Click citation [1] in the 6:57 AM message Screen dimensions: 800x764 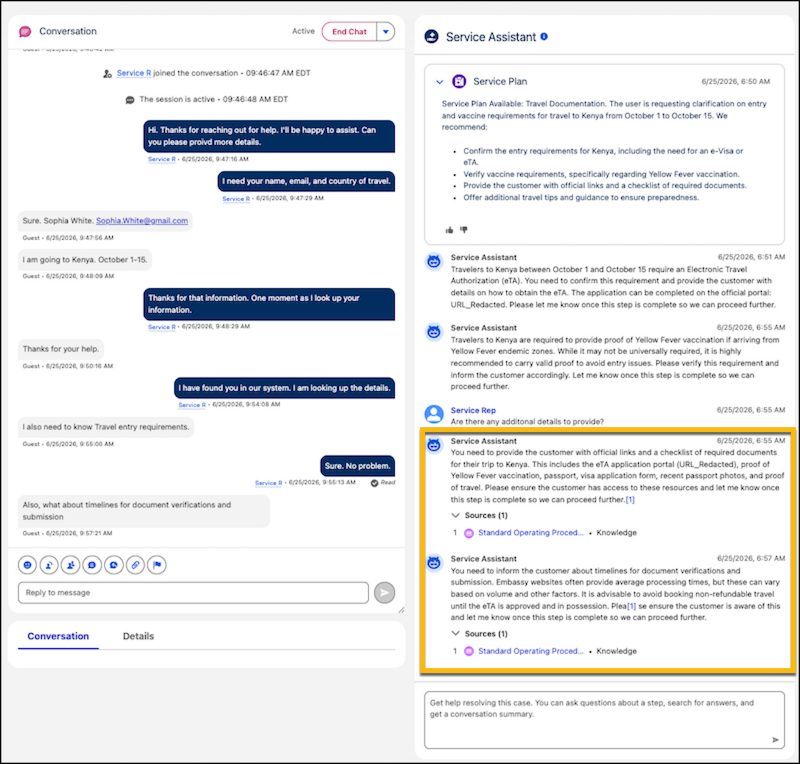click(x=632, y=606)
